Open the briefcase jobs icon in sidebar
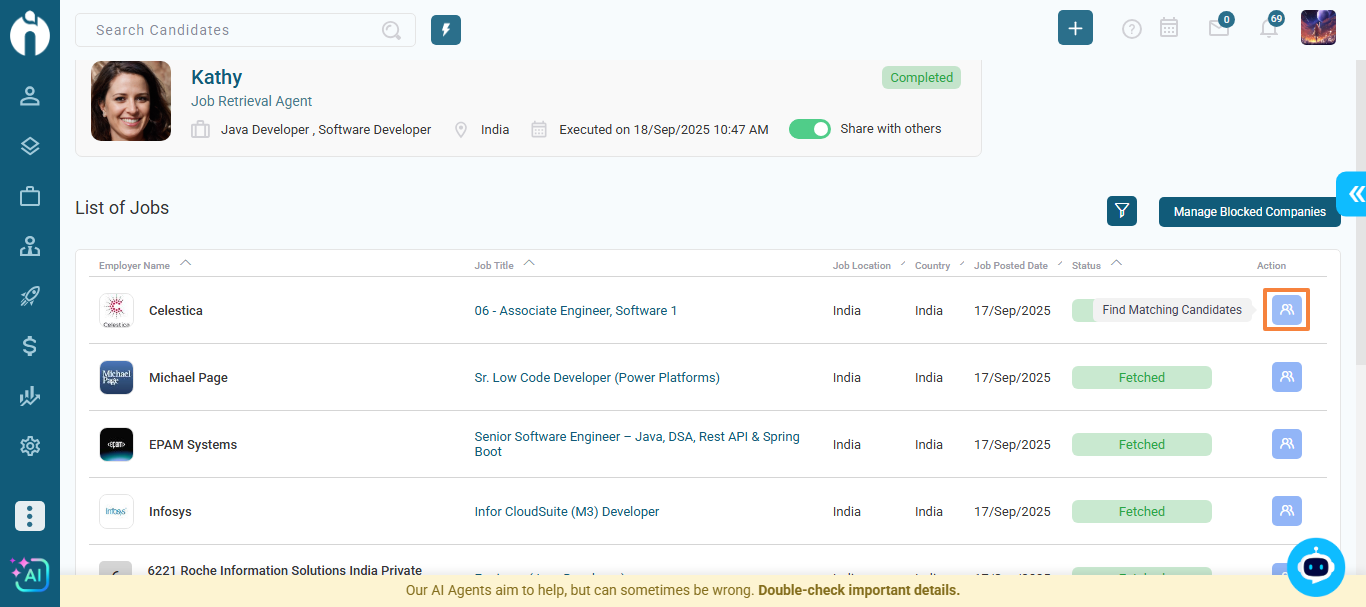The width and height of the screenshot is (1366, 607). click(x=30, y=196)
